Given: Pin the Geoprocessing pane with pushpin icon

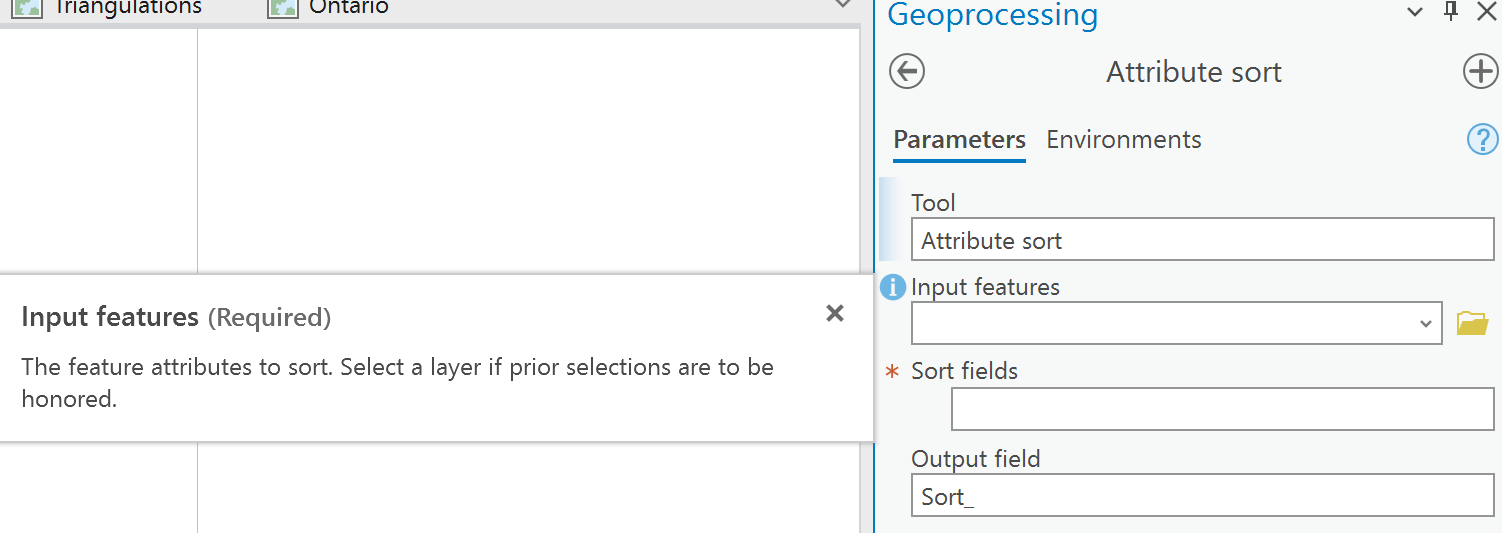Looking at the screenshot, I should tap(1451, 12).
